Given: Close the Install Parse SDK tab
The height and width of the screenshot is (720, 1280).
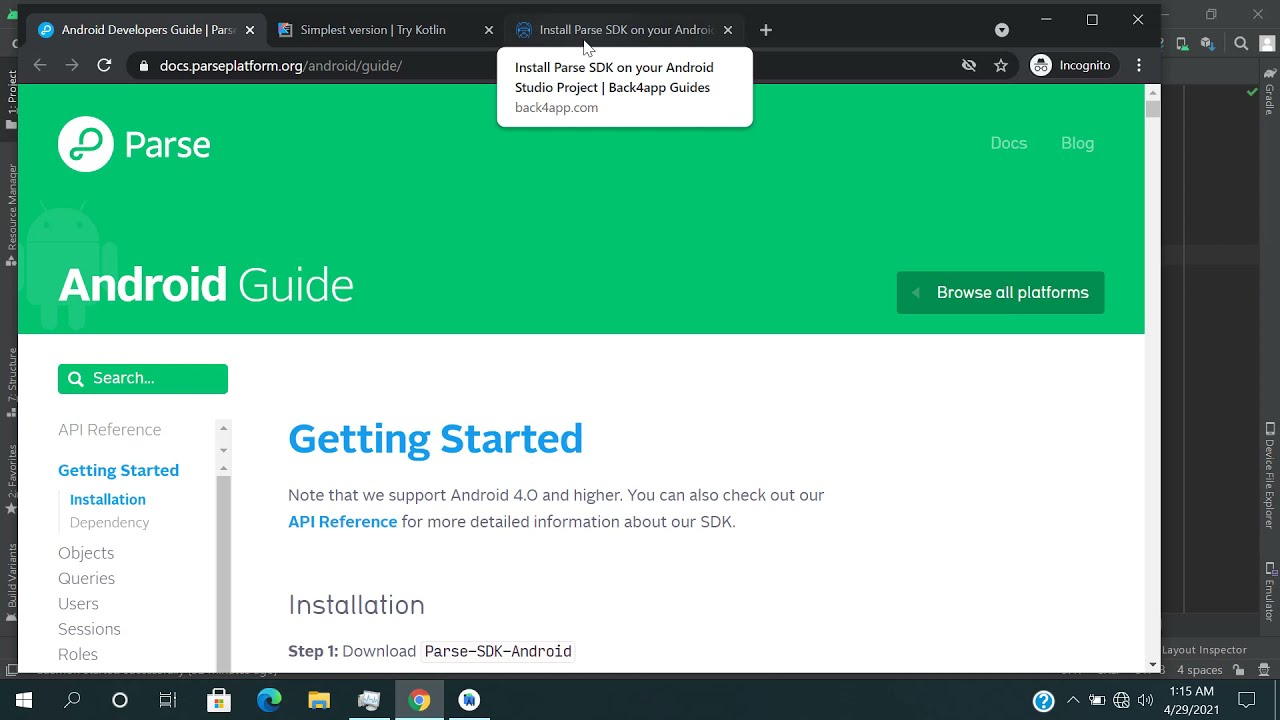Looking at the screenshot, I should click(x=728, y=30).
